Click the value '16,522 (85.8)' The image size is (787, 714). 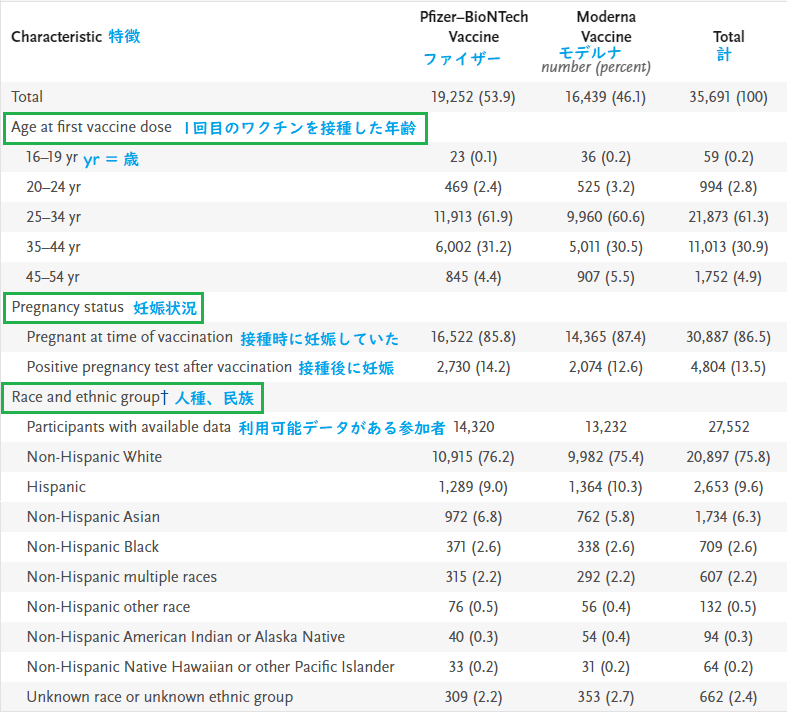[473, 337]
